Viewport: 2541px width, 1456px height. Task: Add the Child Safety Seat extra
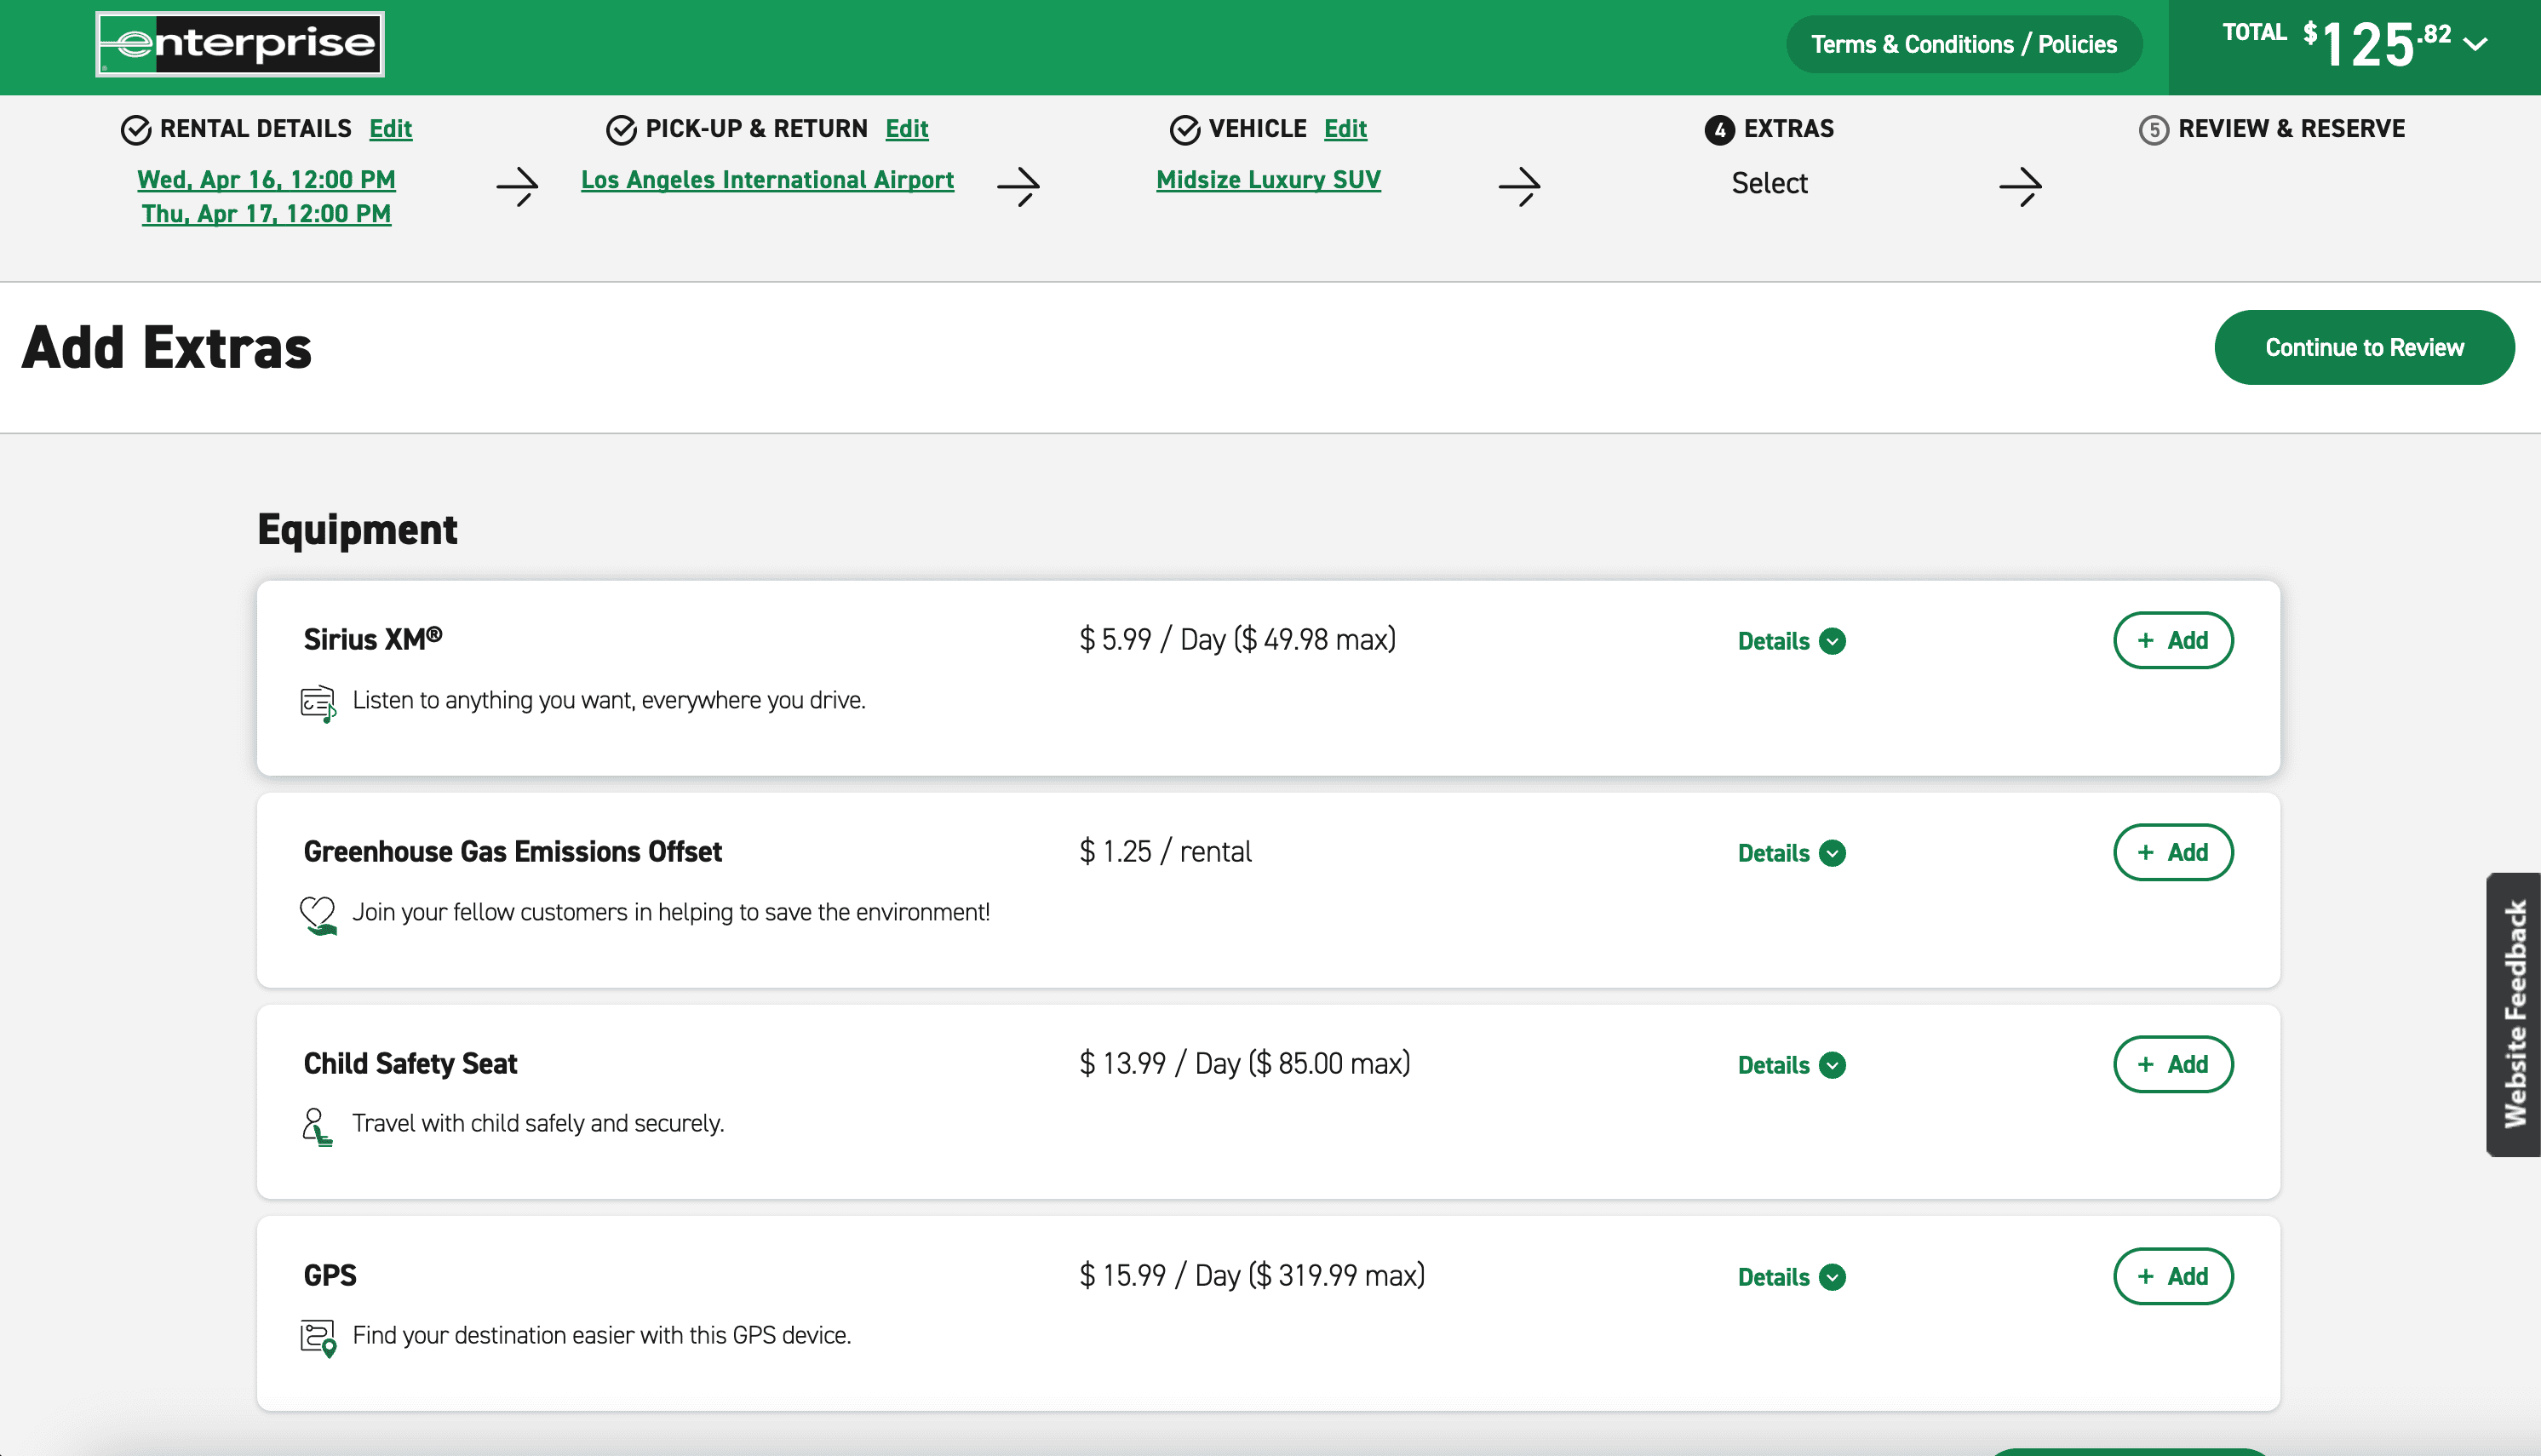tap(2172, 1064)
